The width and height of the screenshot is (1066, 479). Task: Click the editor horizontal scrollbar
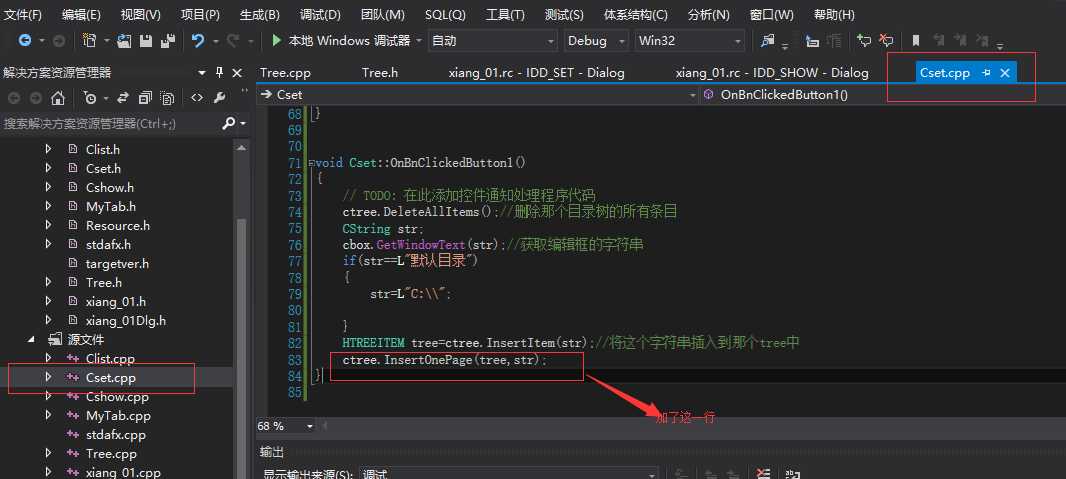point(693,426)
